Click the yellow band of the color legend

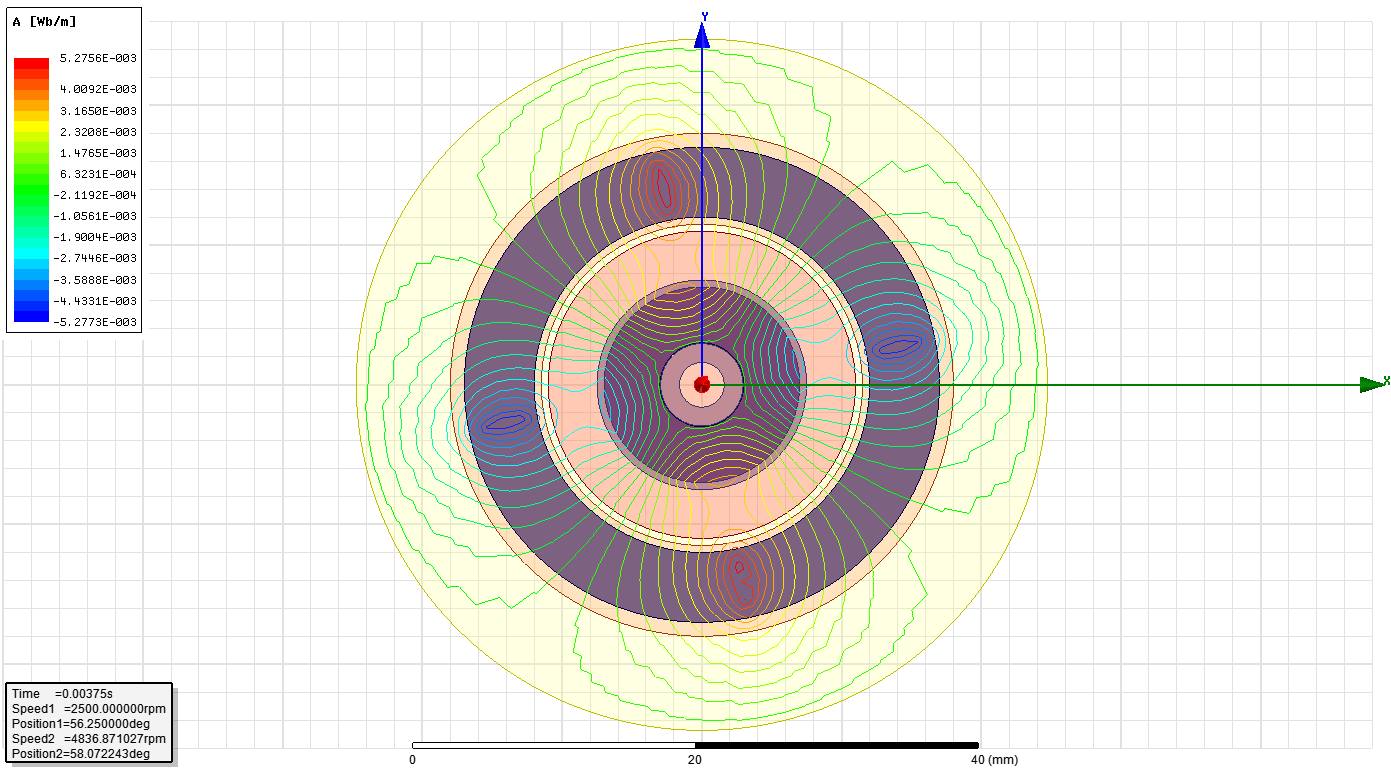[31, 127]
